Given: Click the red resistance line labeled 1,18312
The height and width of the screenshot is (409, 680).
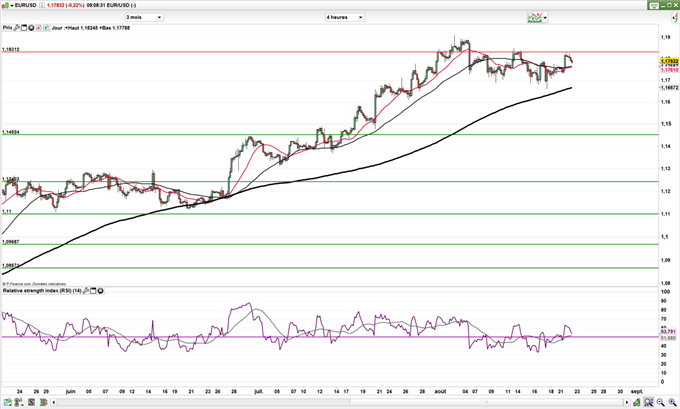Looking at the screenshot, I should coord(330,52).
